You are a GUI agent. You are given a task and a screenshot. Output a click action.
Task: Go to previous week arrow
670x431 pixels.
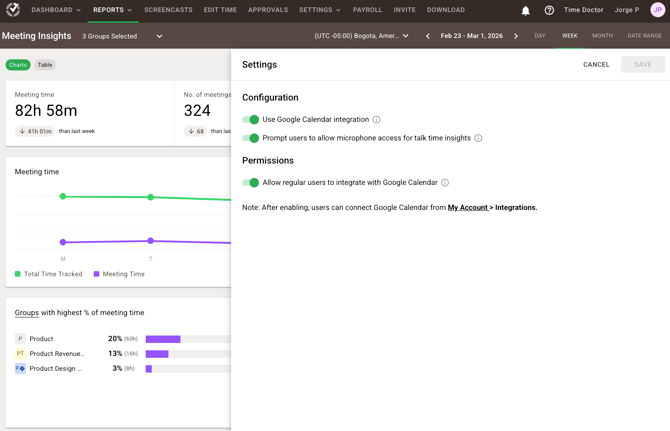coord(428,36)
